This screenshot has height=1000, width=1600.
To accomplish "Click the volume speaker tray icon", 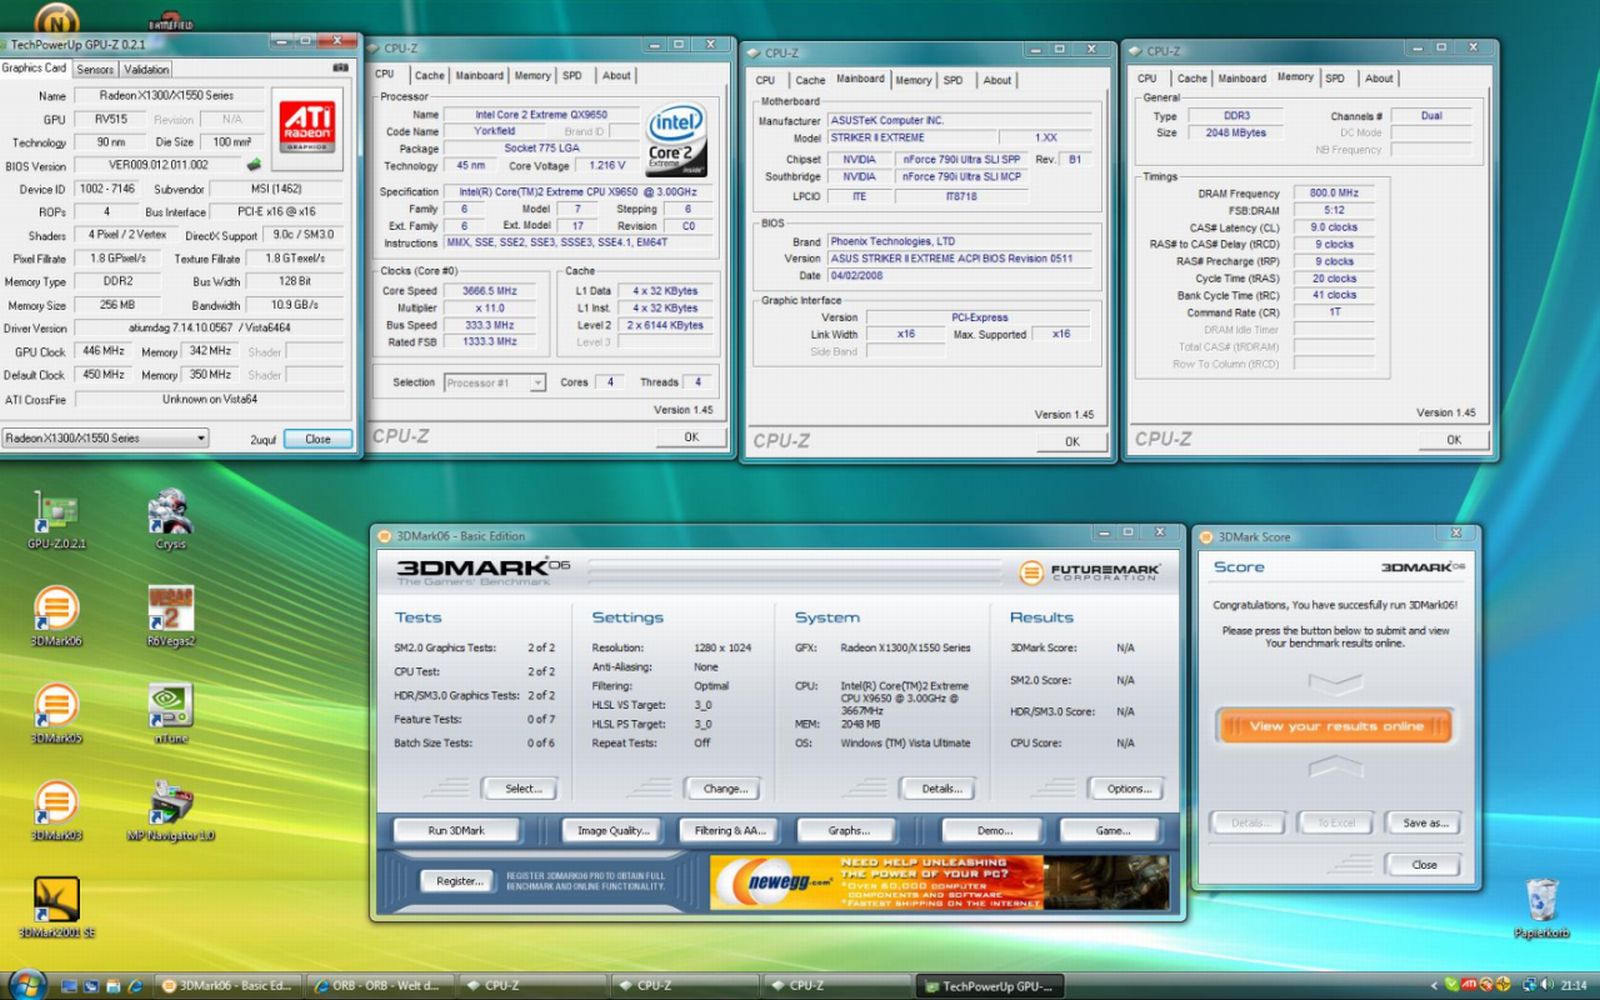I will 1546,986.
